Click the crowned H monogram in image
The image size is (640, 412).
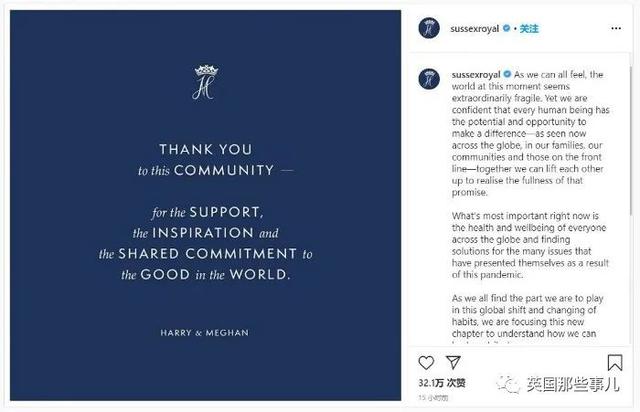(205, 82)
